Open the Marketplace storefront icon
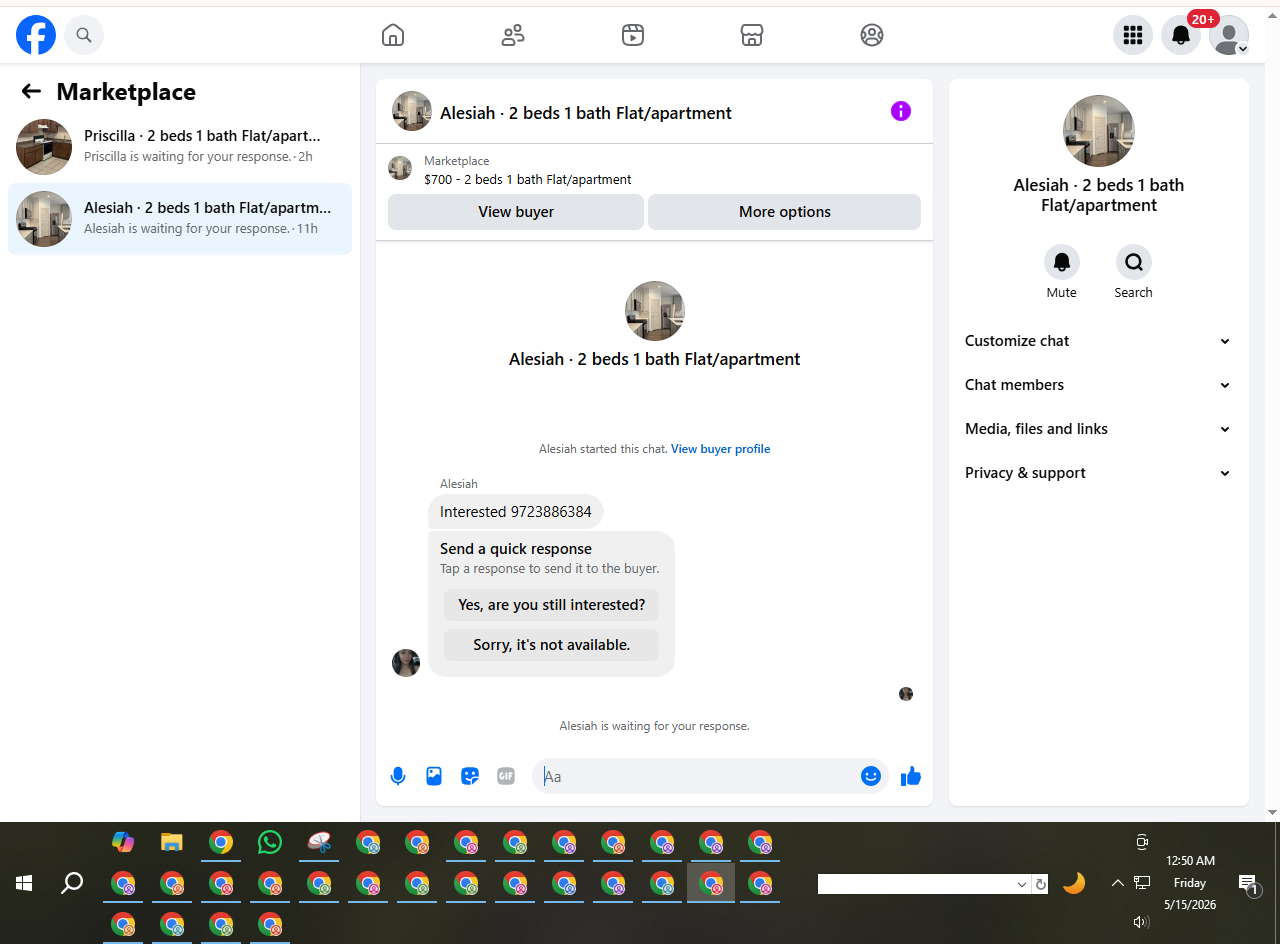The width and height of the screenshot is (1280, 944). click(x=752, y=35)
